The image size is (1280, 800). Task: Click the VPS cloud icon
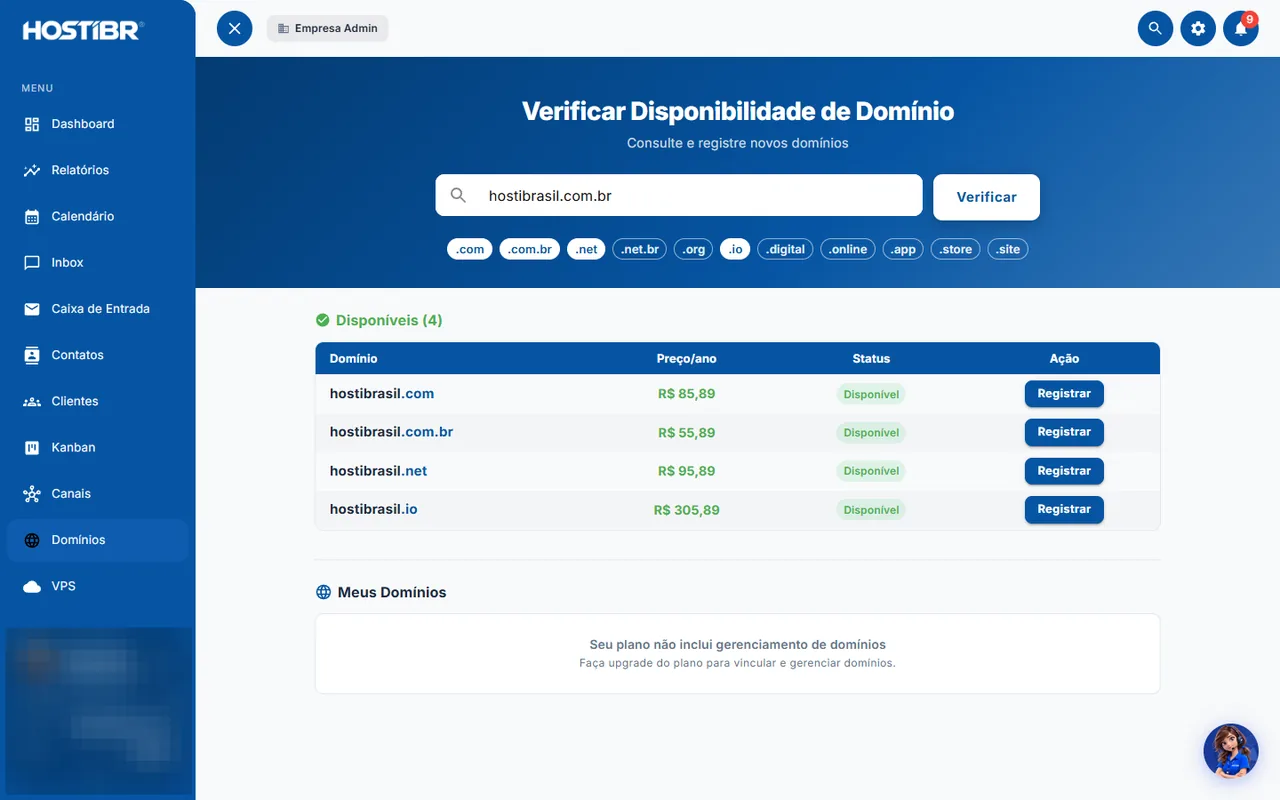coord(32,586)
